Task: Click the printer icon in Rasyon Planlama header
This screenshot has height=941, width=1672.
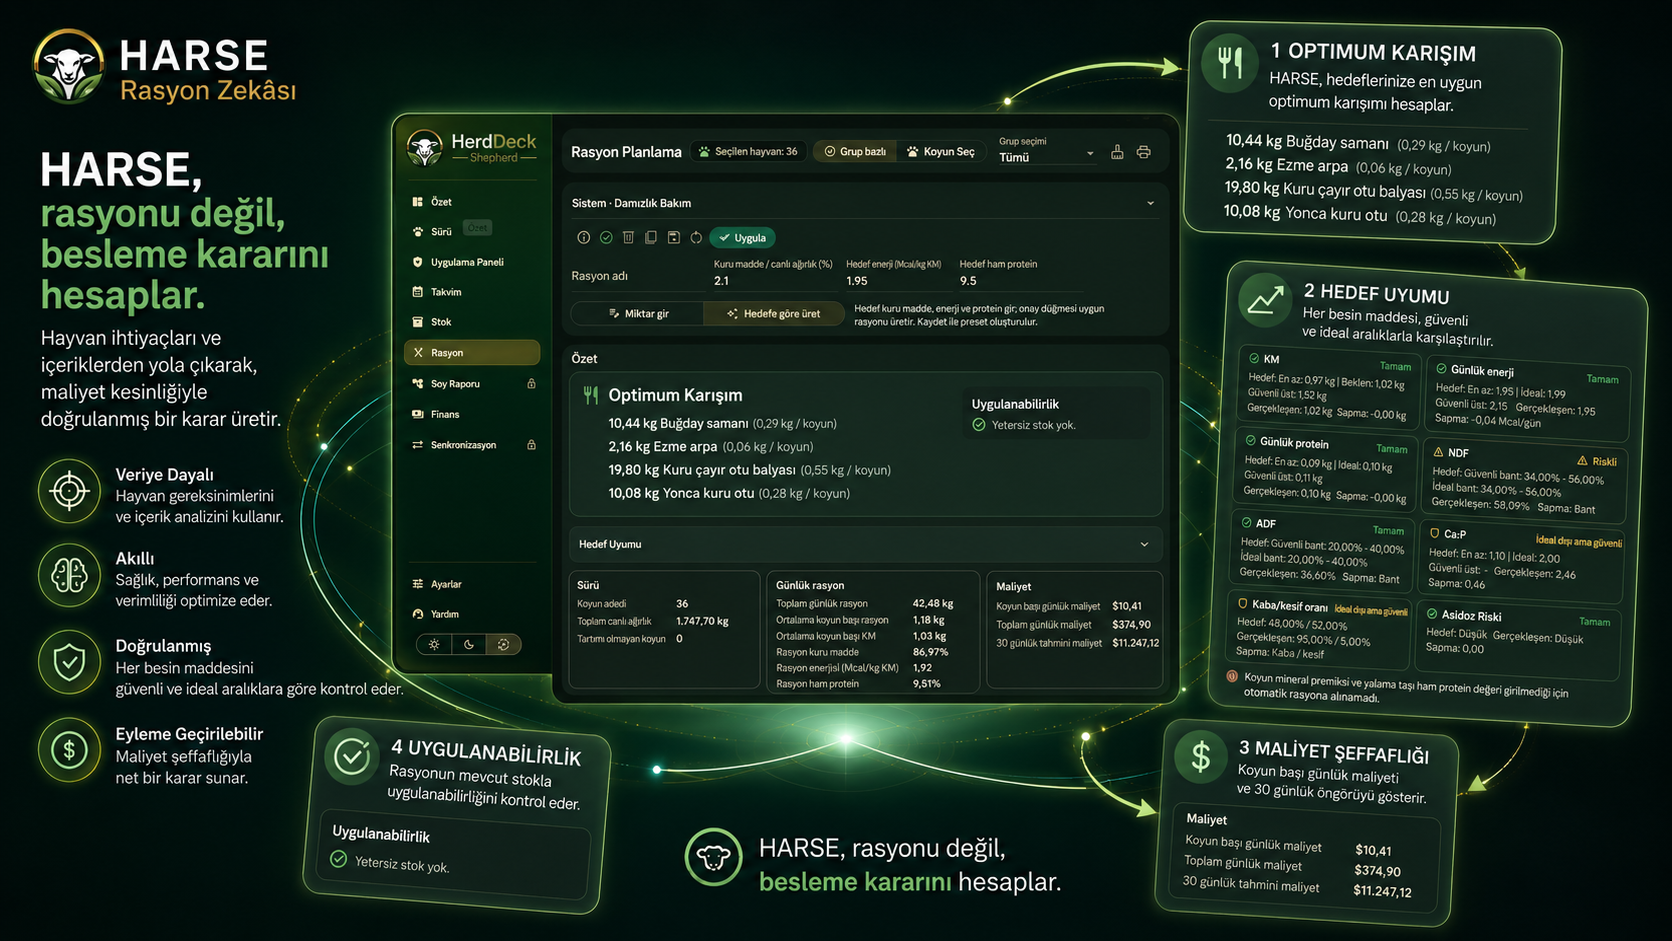Action: pyautogui.click(x=1144, y=152)
